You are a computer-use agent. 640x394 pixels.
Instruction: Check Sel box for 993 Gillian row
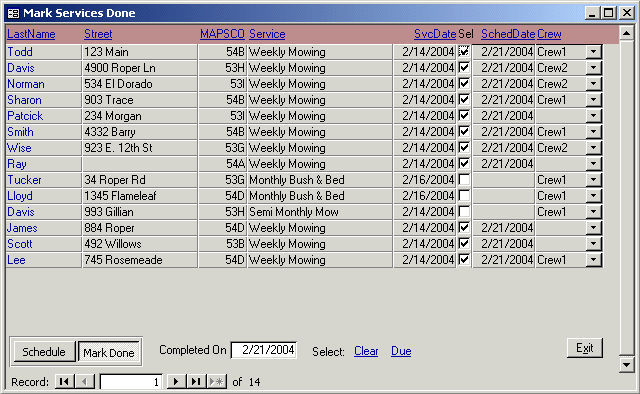point(464,211)
